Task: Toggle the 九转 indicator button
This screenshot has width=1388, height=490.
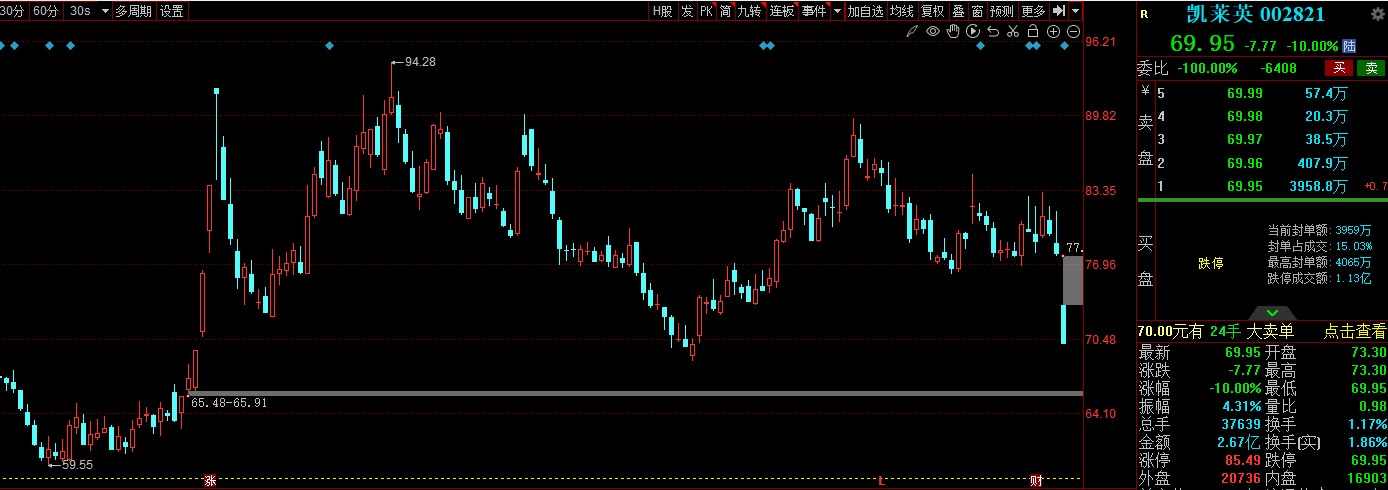Action: click(749, 11)
